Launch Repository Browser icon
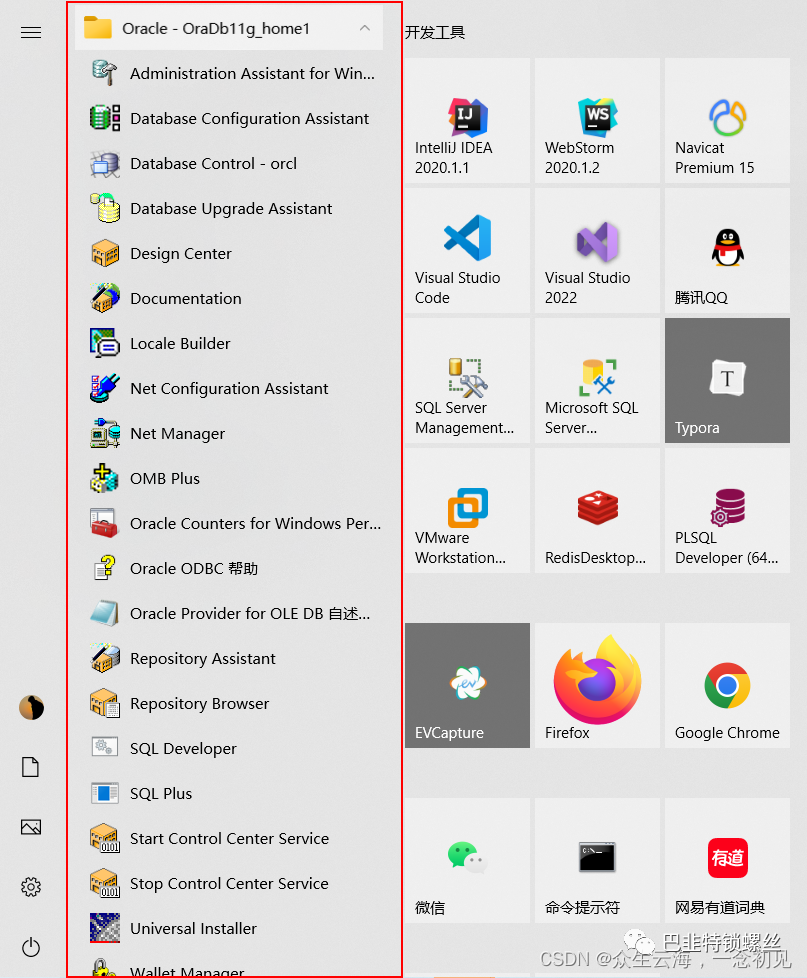807x978 pixels. [105, 703]
